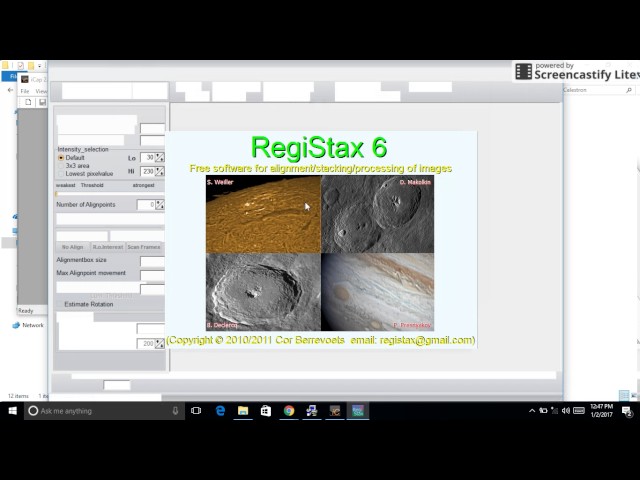Image resolution: width=640 pixels, height=480 pixels.
Task: Click the Number of Alignpoints value field
Action: tap(146, 204)
